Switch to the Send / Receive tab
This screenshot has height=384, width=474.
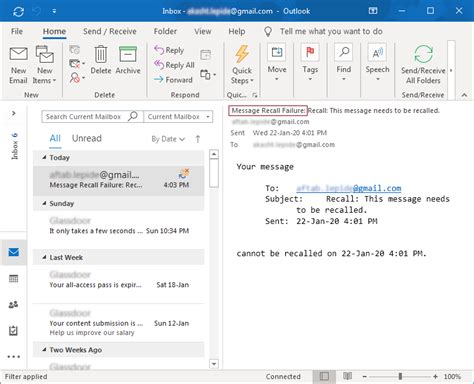coord(110,31)
